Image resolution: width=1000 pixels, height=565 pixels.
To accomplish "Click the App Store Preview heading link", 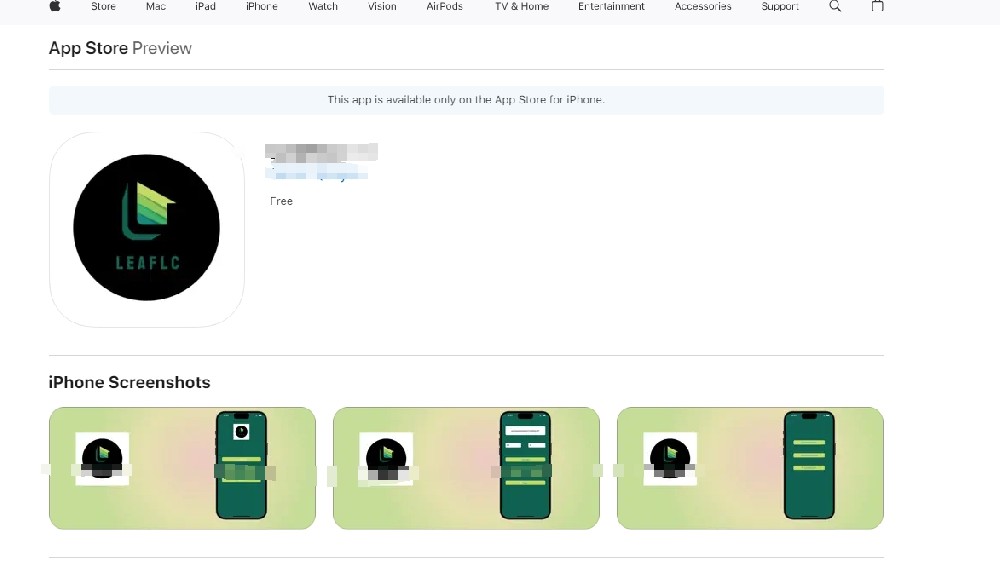I will pos(120,48).
